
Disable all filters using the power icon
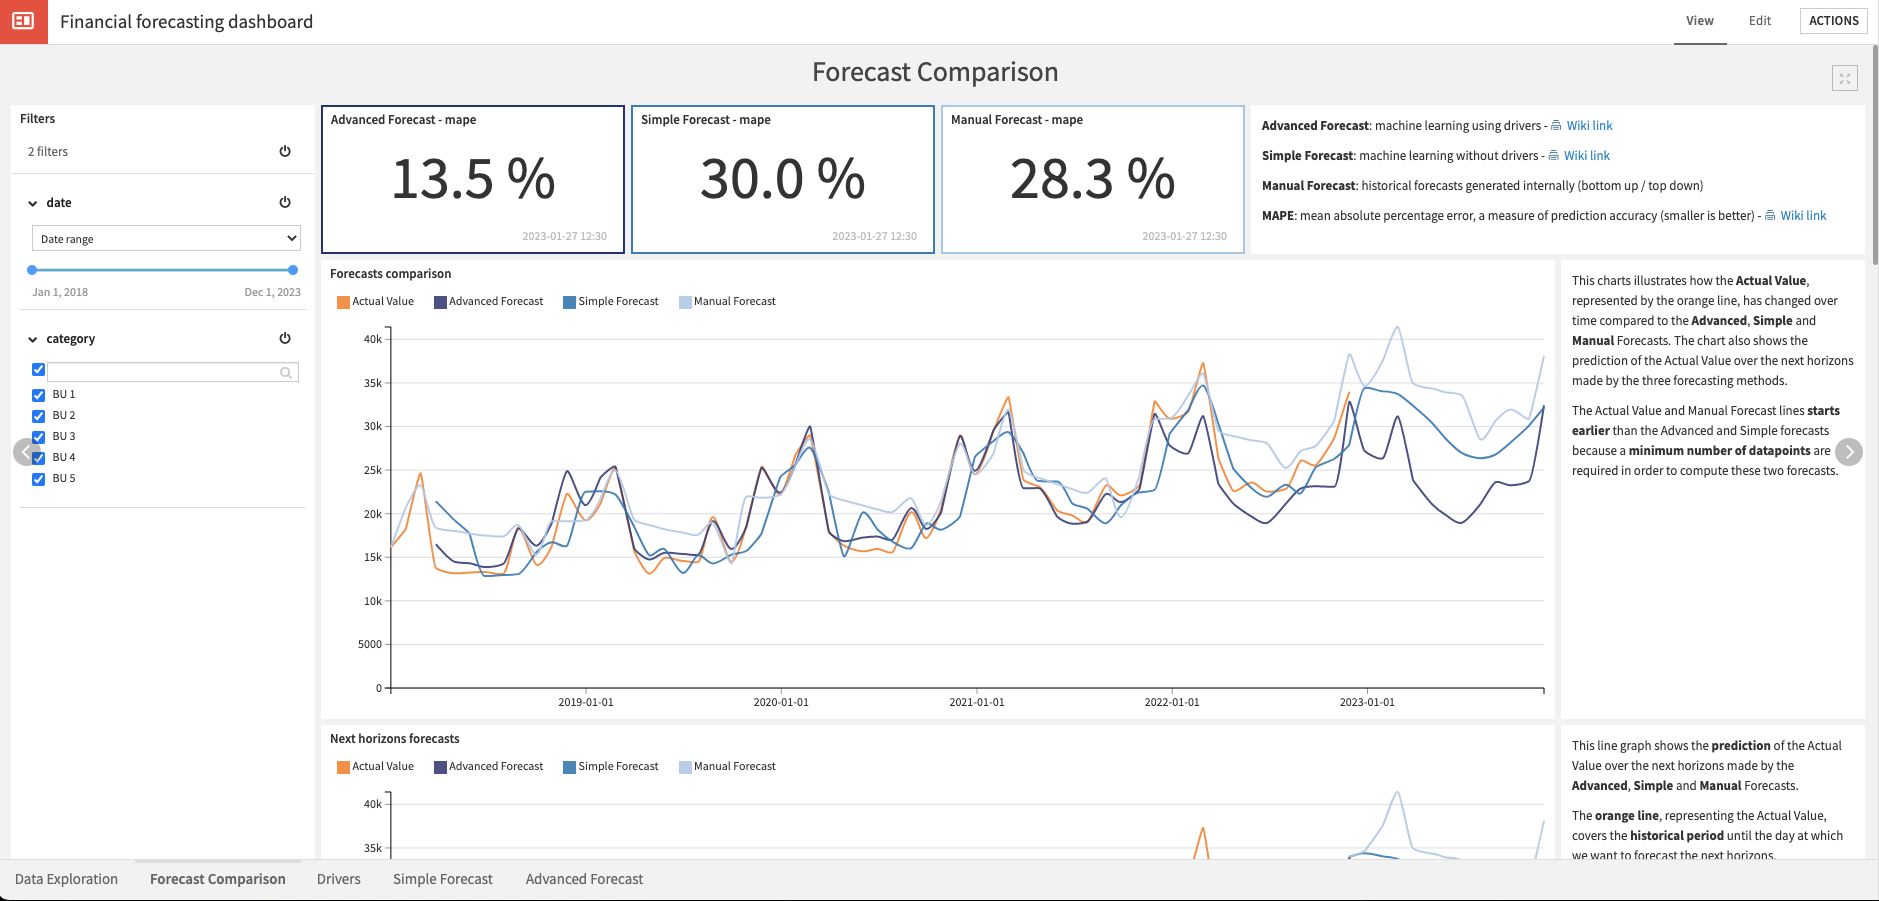point(284,150)
